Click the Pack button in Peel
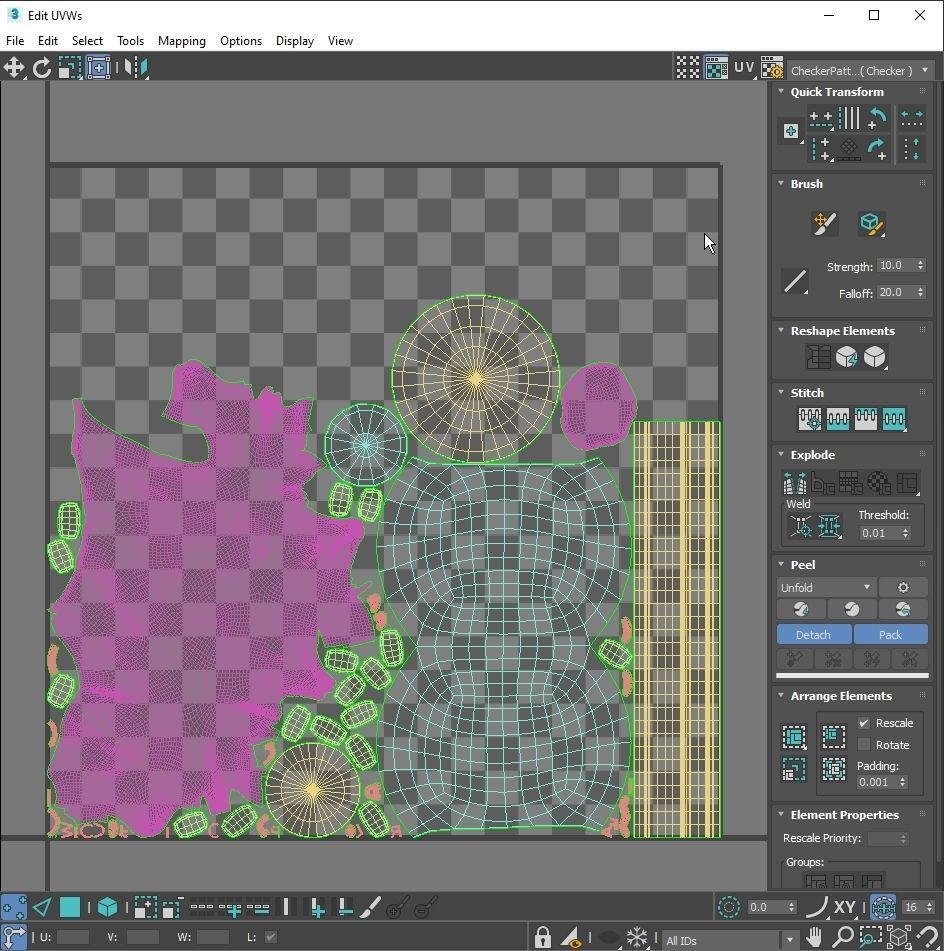Viewport: 944px width, 951px height. (x=891, y=634)
